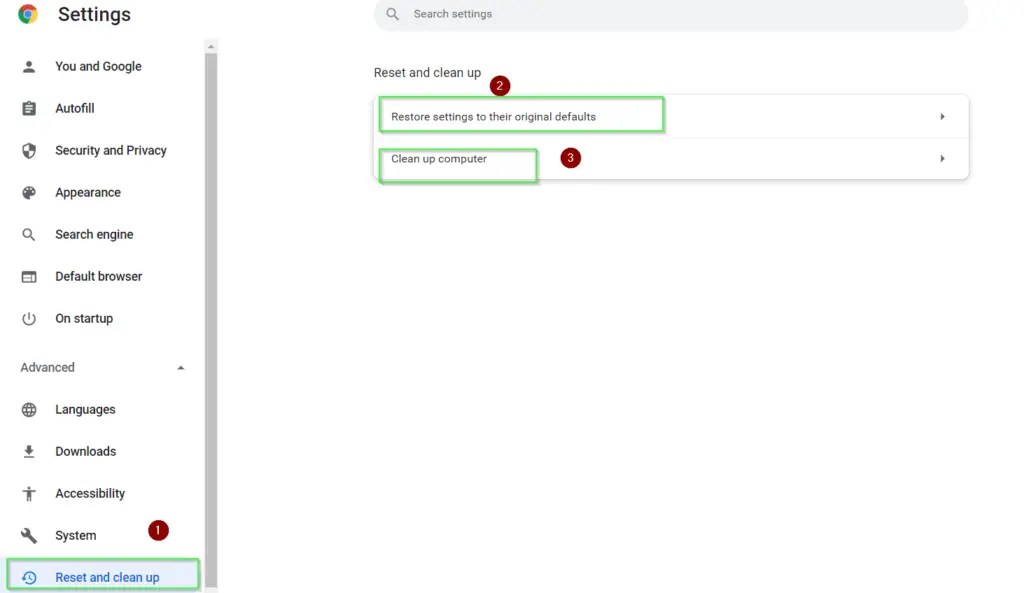The height and width of the screenshot is (593, 1024).
Task: Collapse the Advanced section arrow
Action: (x=181, y=368)
